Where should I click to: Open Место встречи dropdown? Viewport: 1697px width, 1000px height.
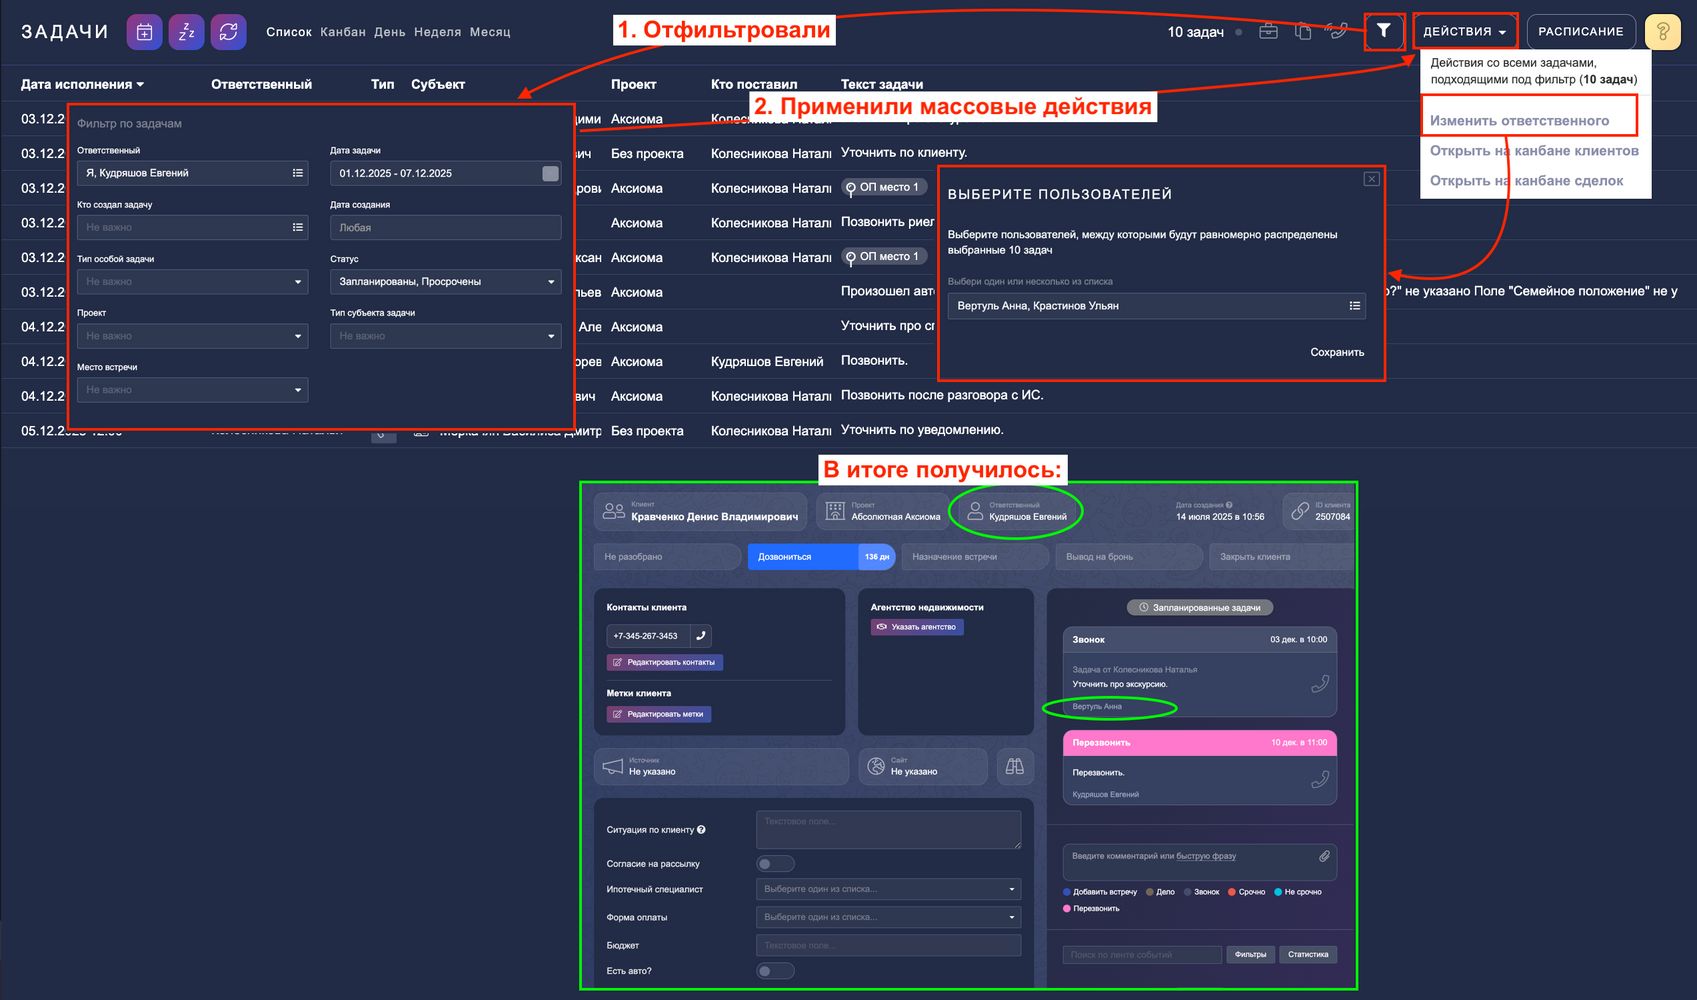coord(192,390)
